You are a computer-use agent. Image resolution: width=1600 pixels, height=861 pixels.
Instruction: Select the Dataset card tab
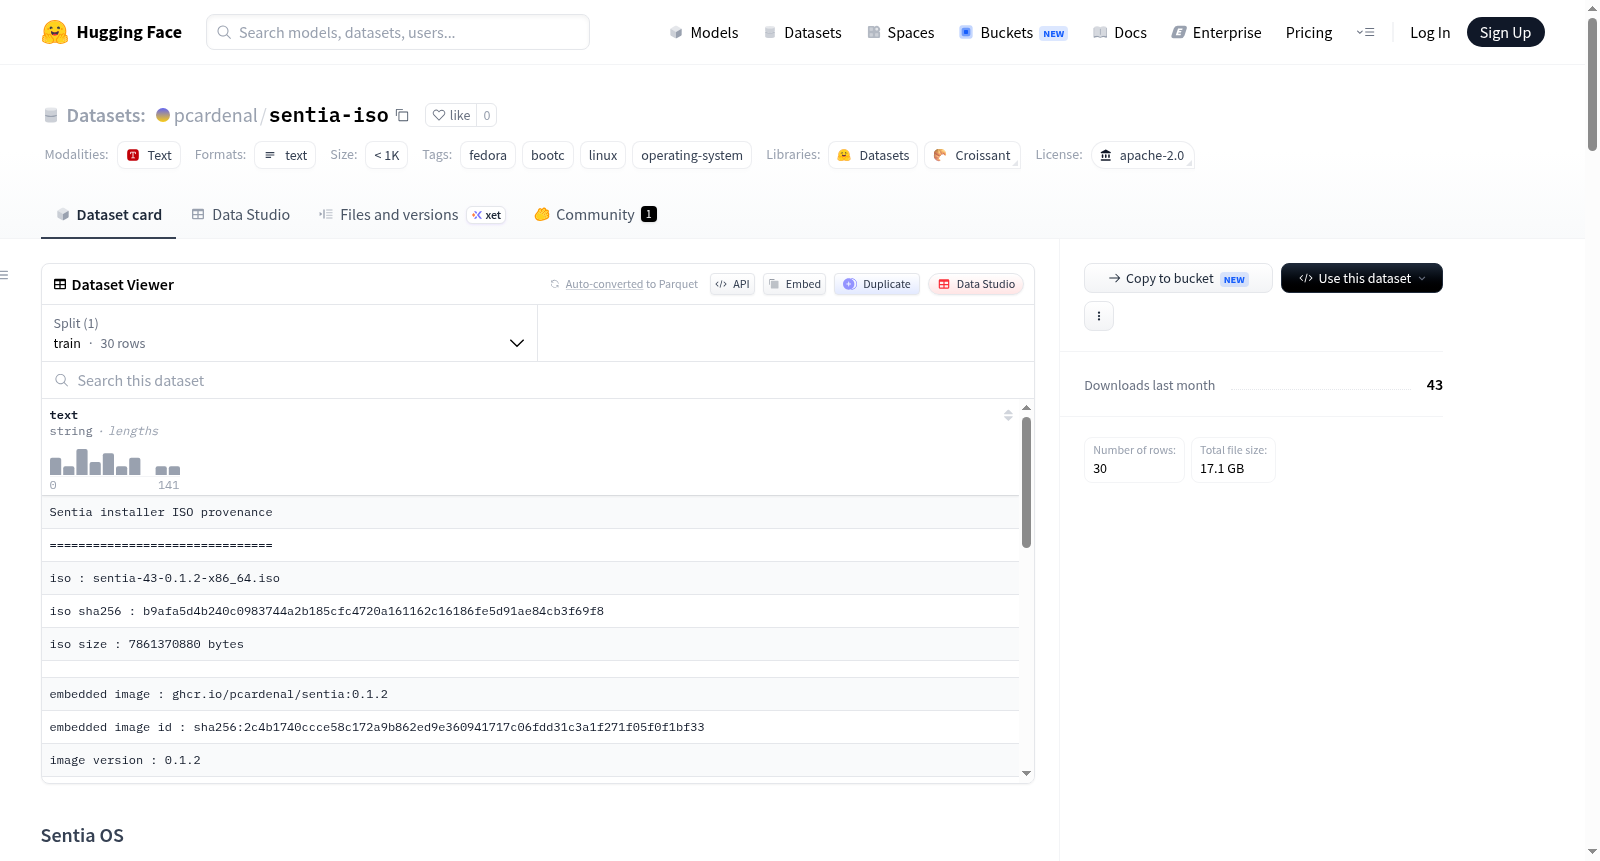click(109, 215)
